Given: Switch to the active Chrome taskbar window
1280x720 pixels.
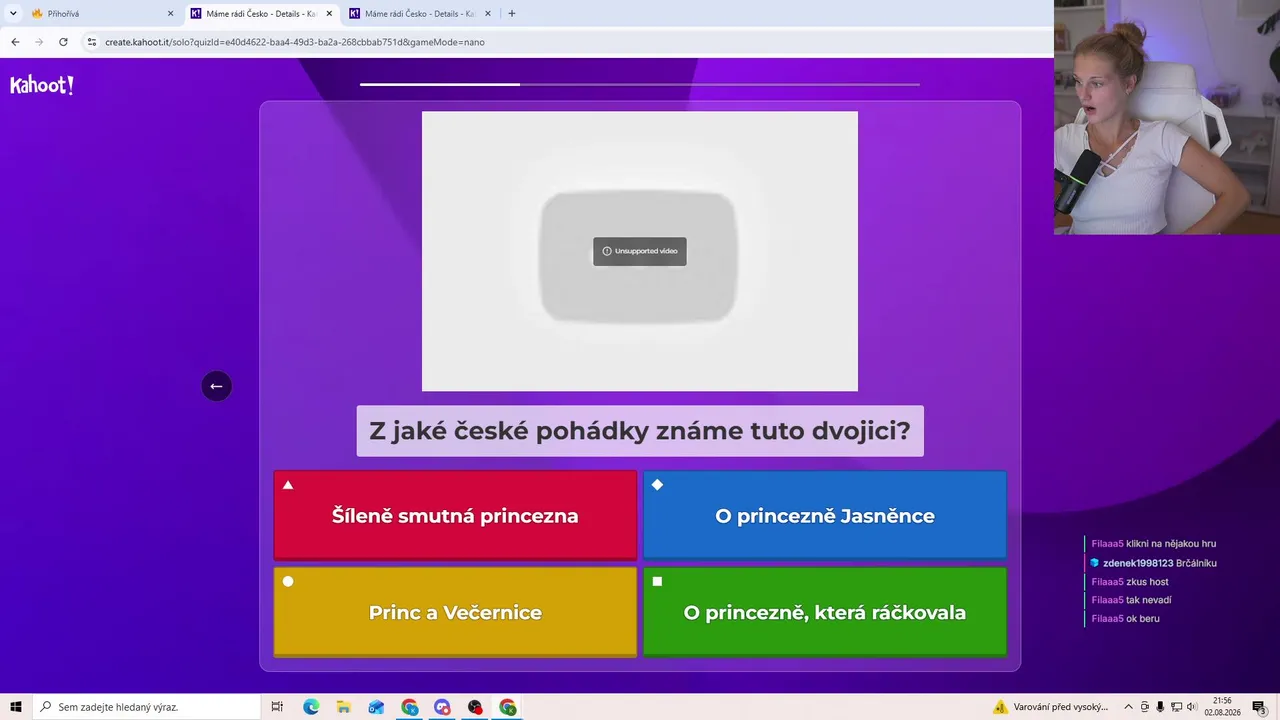Looking at the screenshot, I should click(x=508, y=707).
